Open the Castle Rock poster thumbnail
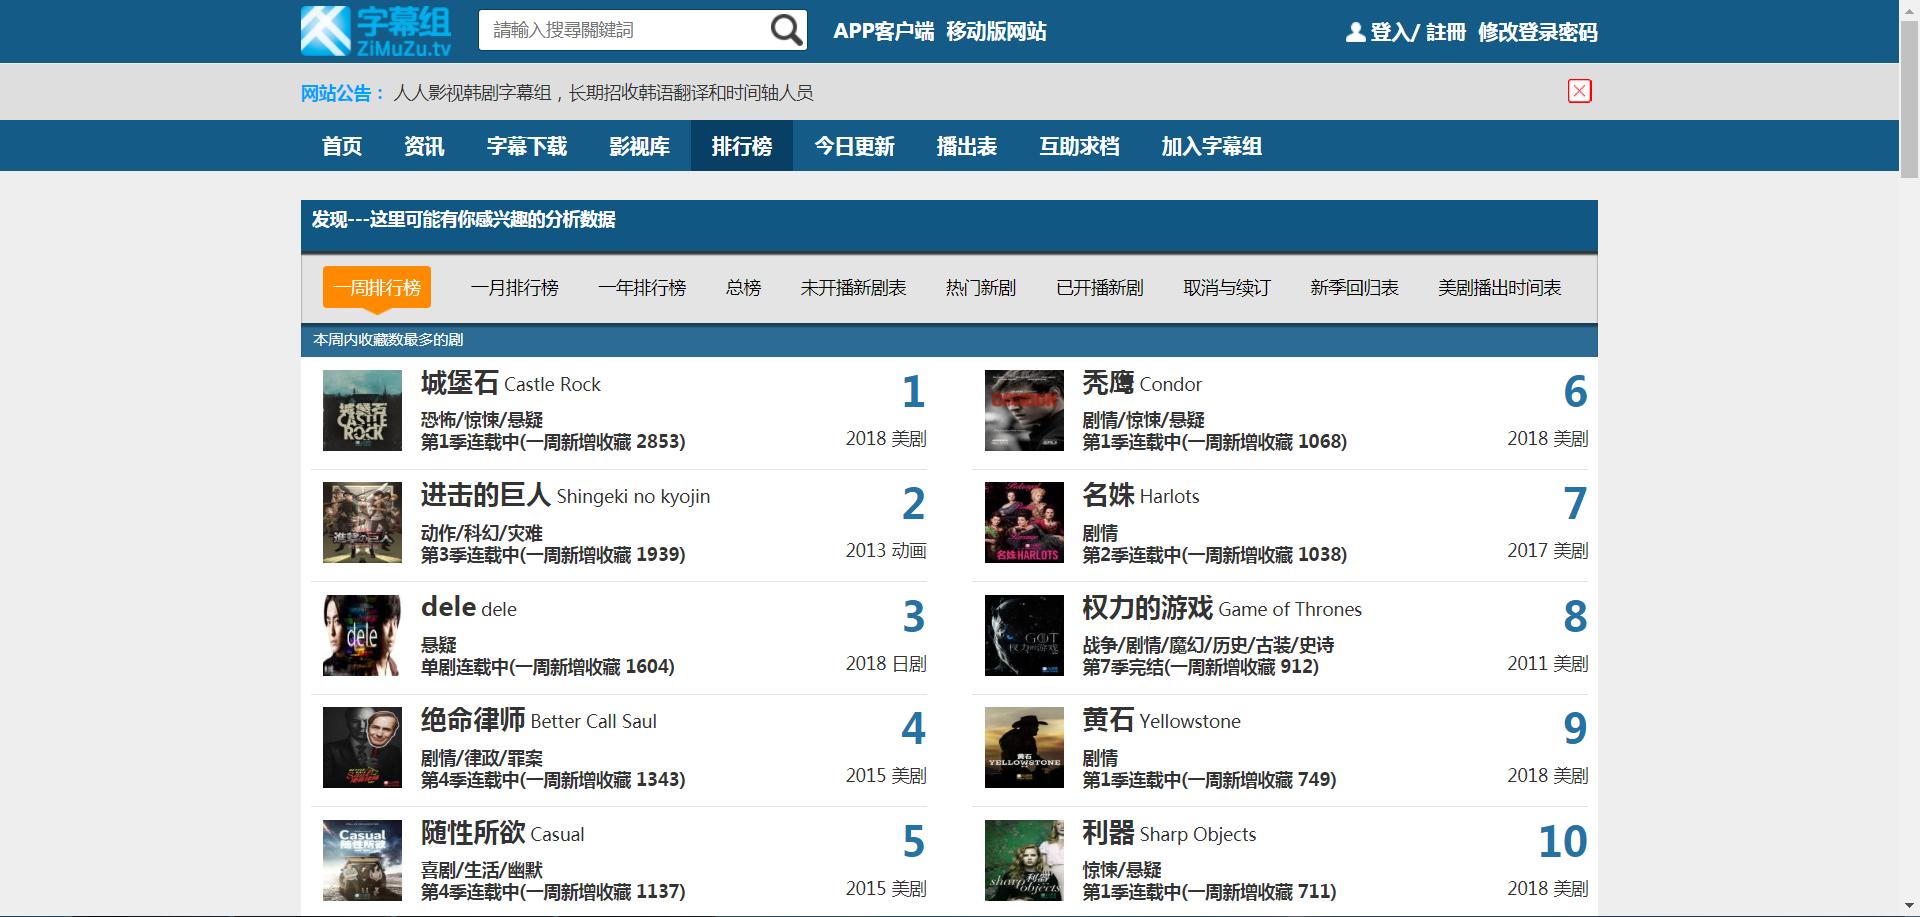1920x917 pixels. 362,411
